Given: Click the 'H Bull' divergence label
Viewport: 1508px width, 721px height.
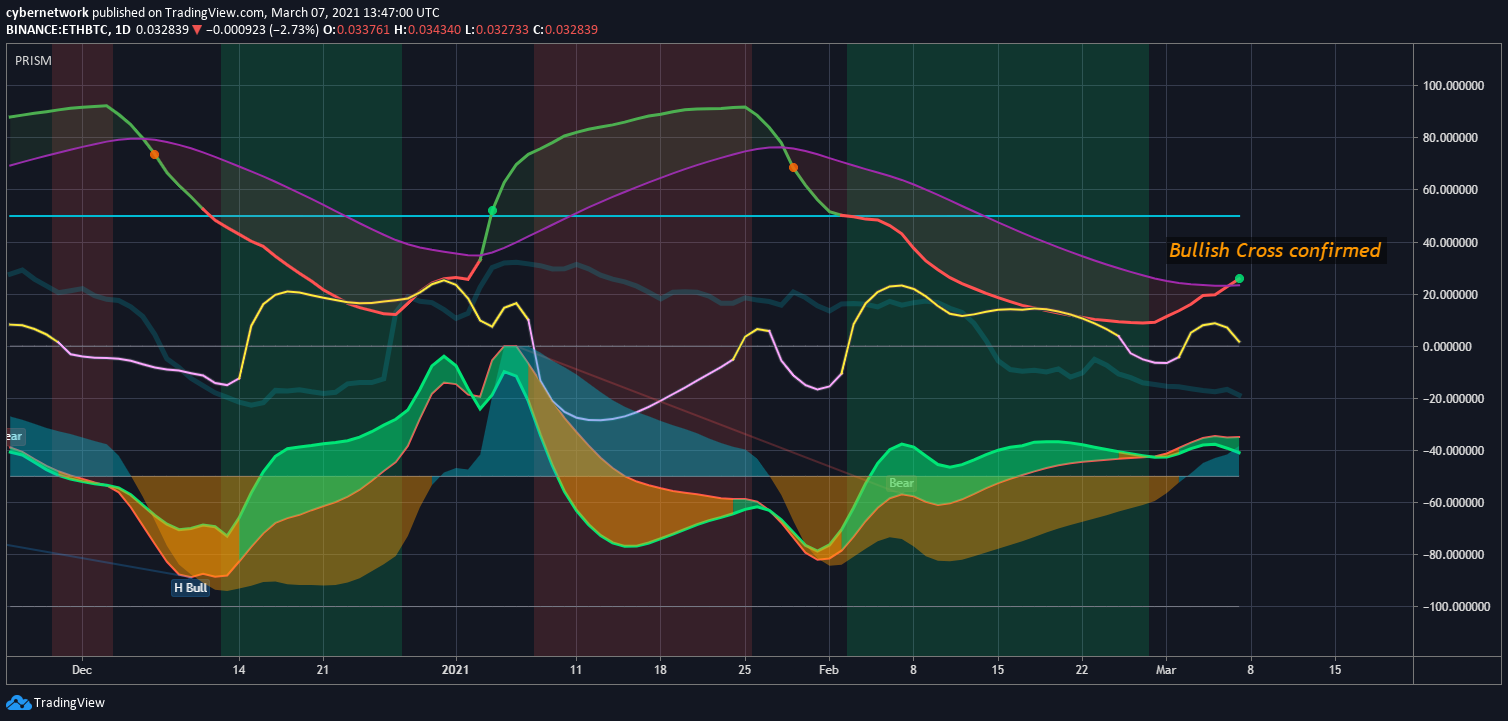Looking at the screenshot, I should (190, 588).
